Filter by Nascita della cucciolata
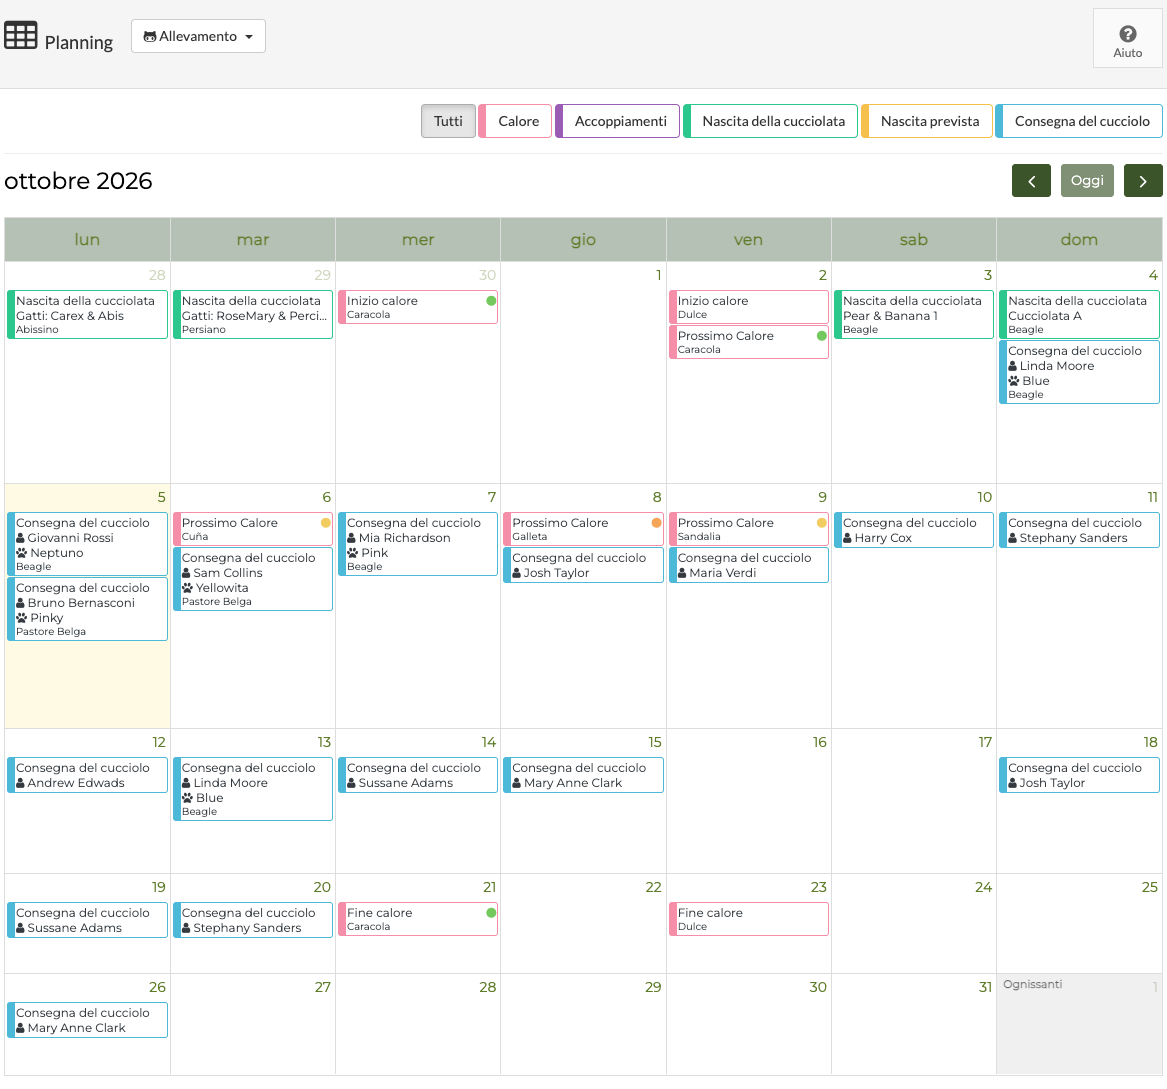The height and width of the screenshot is (1089, 1167). click(x=770, y=121)
